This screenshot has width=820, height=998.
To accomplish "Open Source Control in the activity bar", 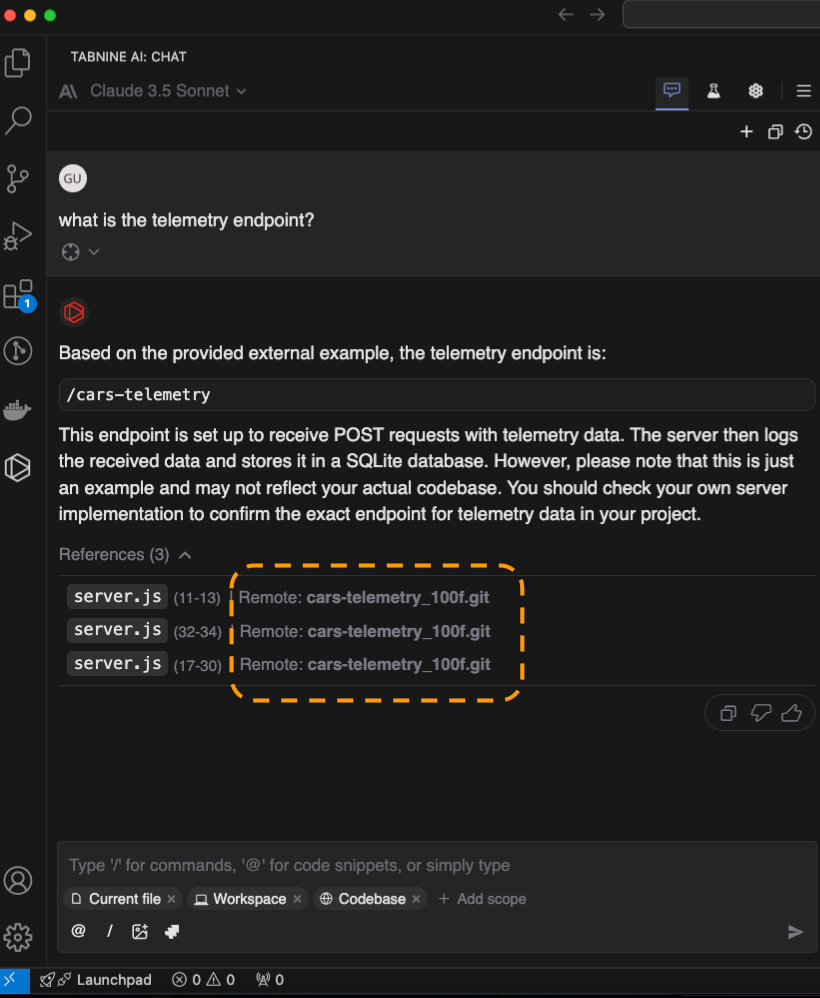I will tap(18, 179).
